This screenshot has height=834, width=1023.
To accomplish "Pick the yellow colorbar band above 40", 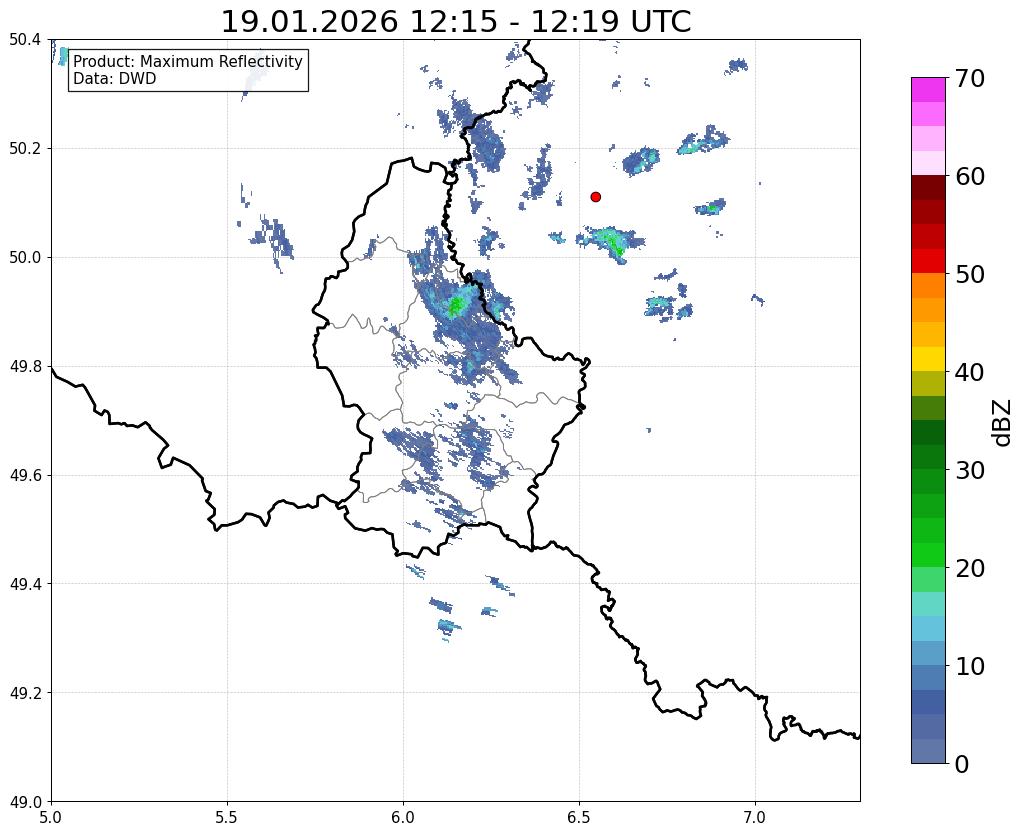I will coord(928,359).
